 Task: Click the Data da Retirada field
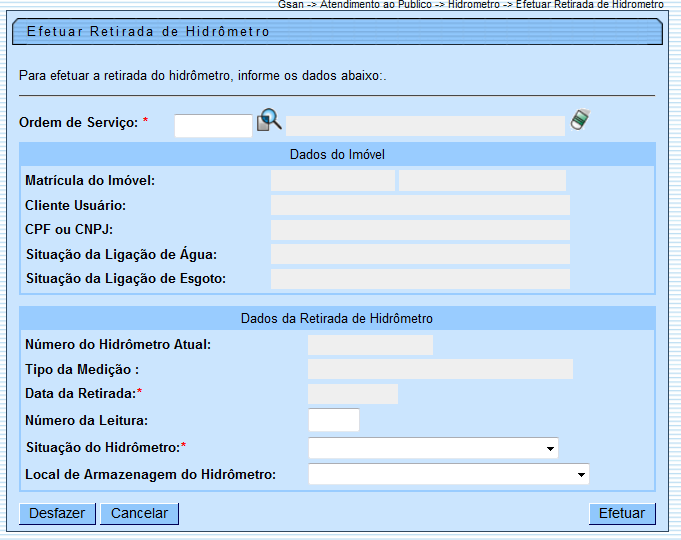[x=353, y=394]
